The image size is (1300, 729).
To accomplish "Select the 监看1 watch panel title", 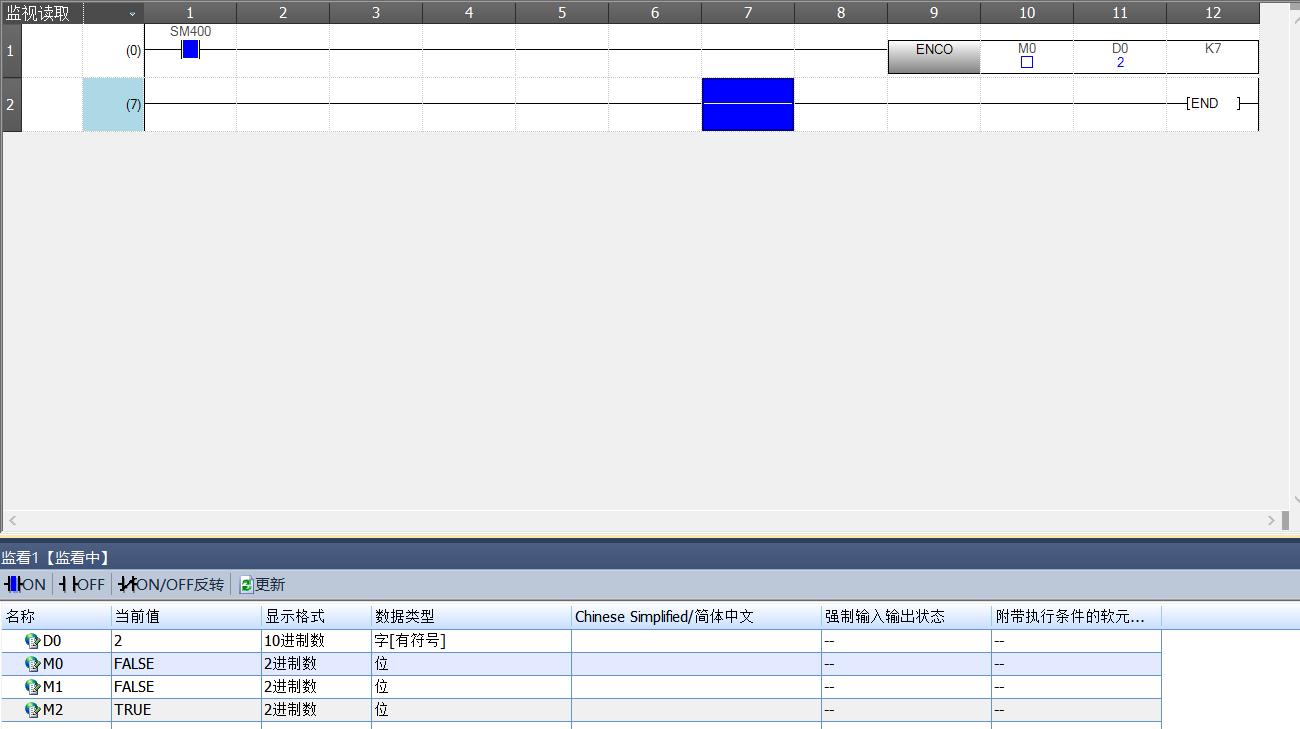I will 55,558.
